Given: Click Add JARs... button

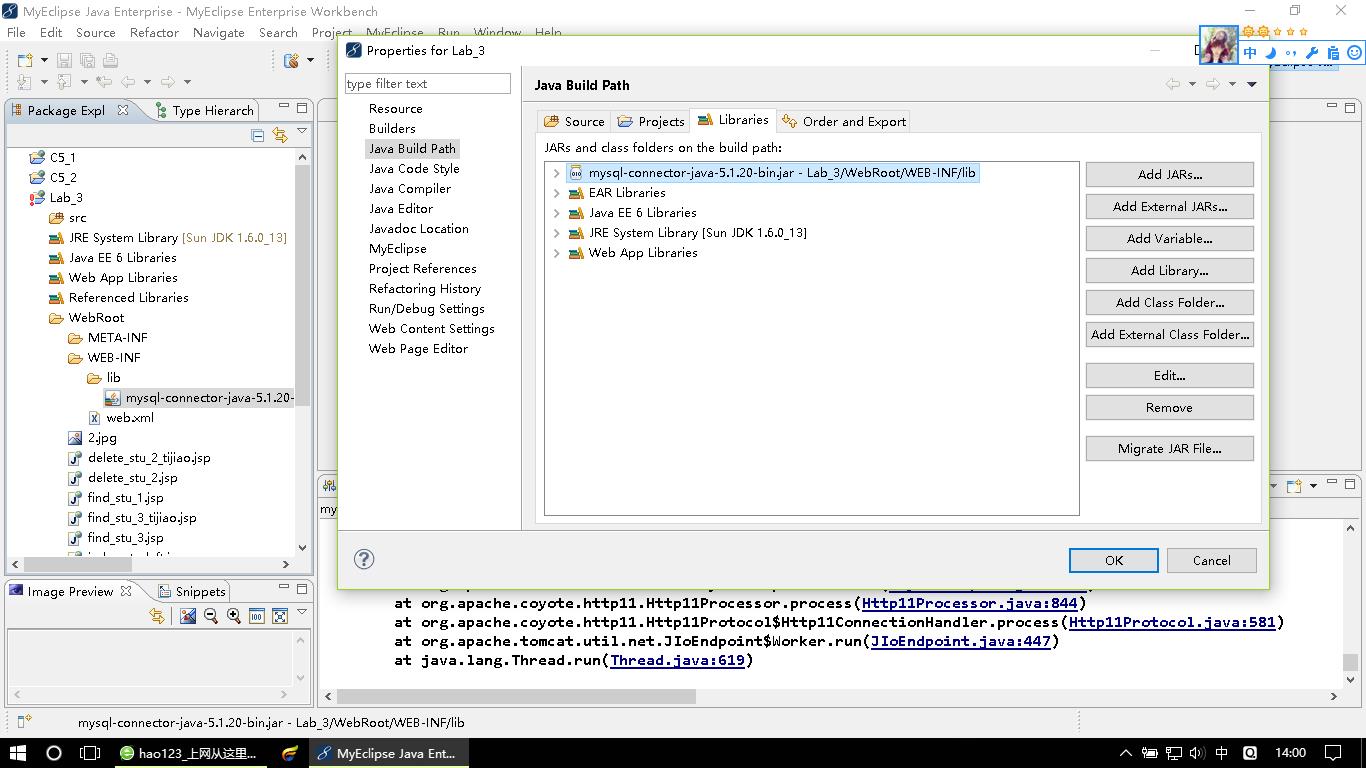Looking at the screenshot, I should [x=1169, y=174].
